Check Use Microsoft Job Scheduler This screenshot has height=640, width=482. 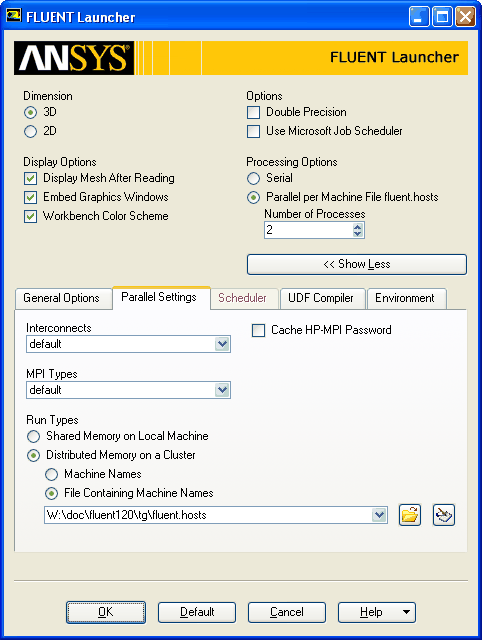[253, 131]
